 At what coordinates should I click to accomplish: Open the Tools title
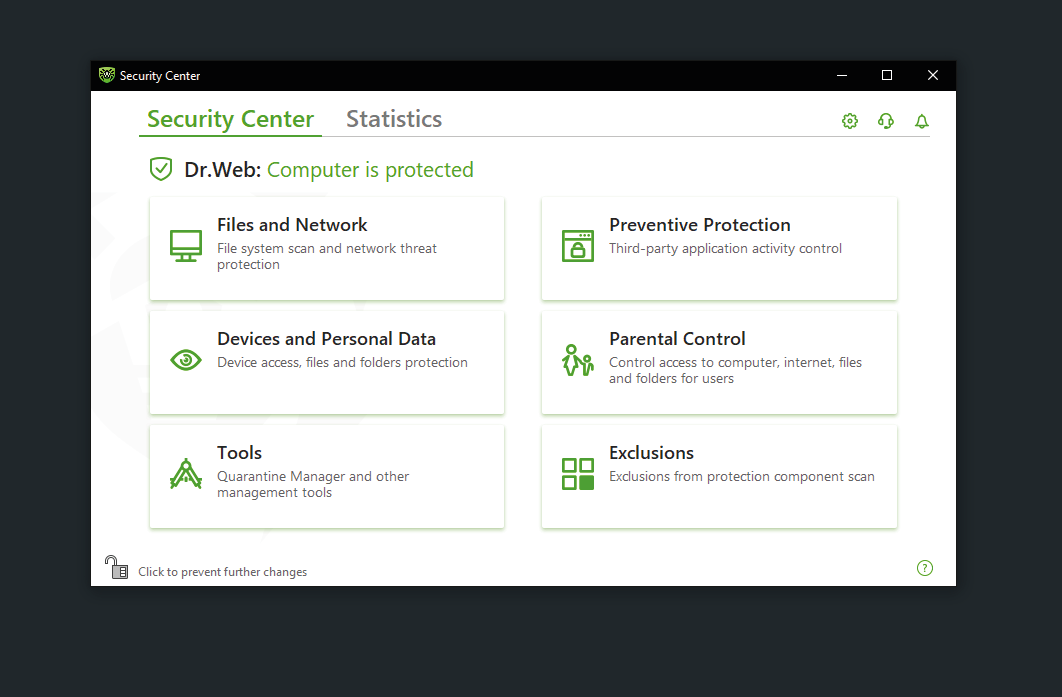[x=239, y=452]
